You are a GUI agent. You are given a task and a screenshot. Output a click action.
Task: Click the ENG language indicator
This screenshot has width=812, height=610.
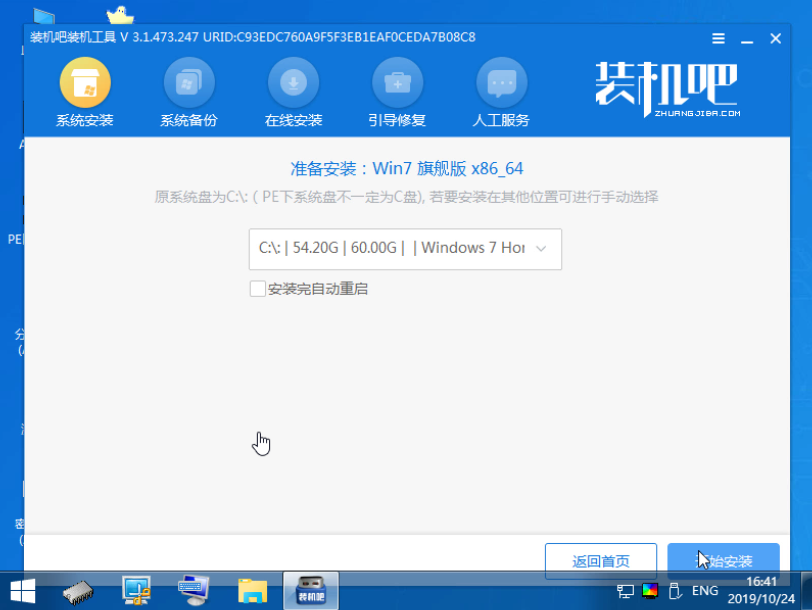point(704,591)
